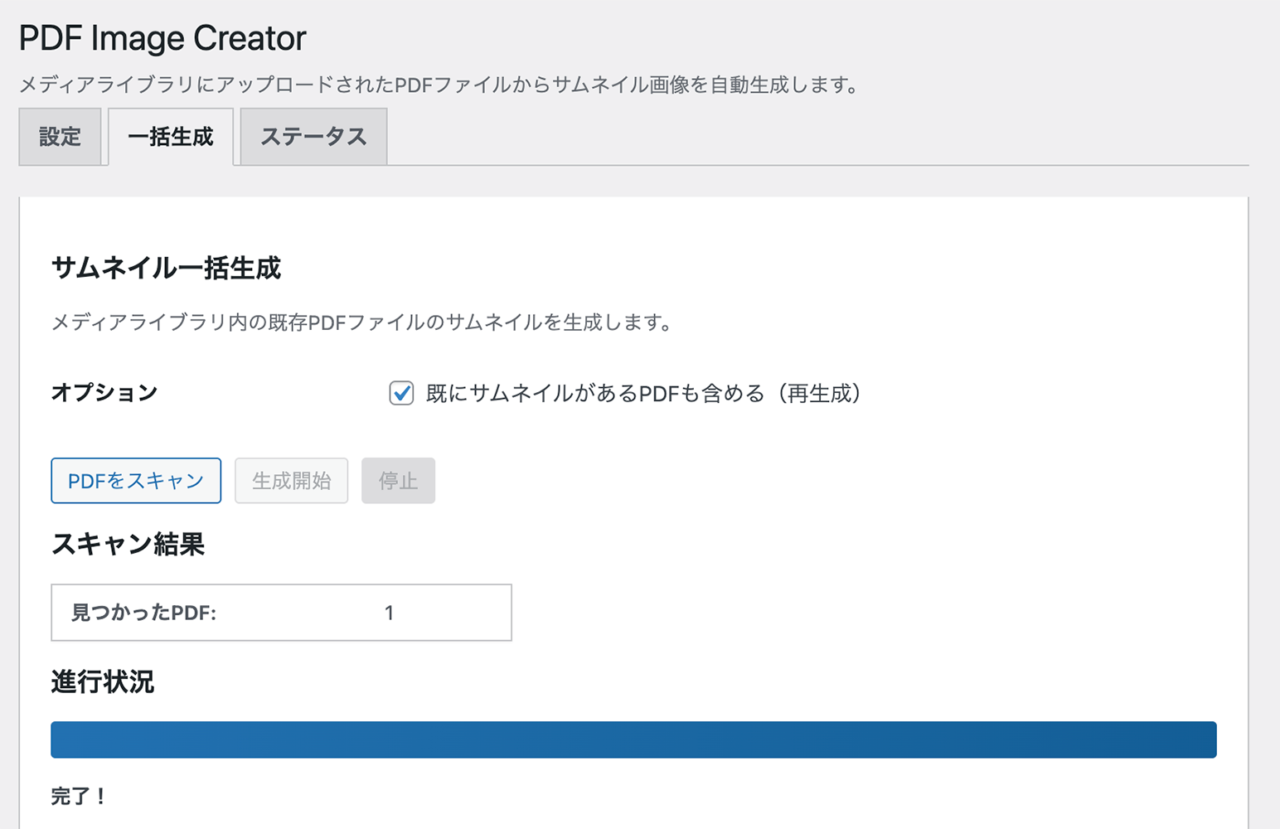Switch to the 設定 tab
Viewport: 1280px width, 829px height.
pyautogui.click(x=60, y=136)
